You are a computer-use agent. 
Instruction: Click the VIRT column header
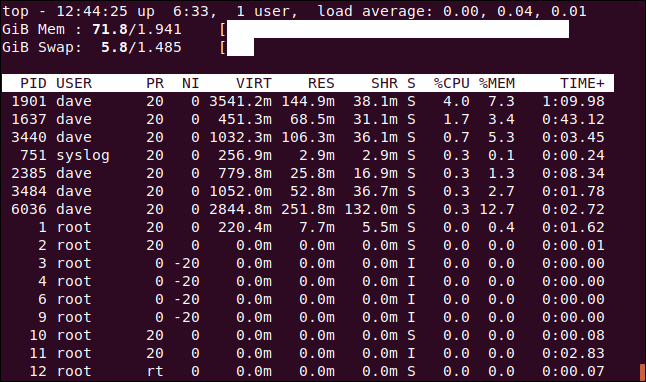click(254, 84)
